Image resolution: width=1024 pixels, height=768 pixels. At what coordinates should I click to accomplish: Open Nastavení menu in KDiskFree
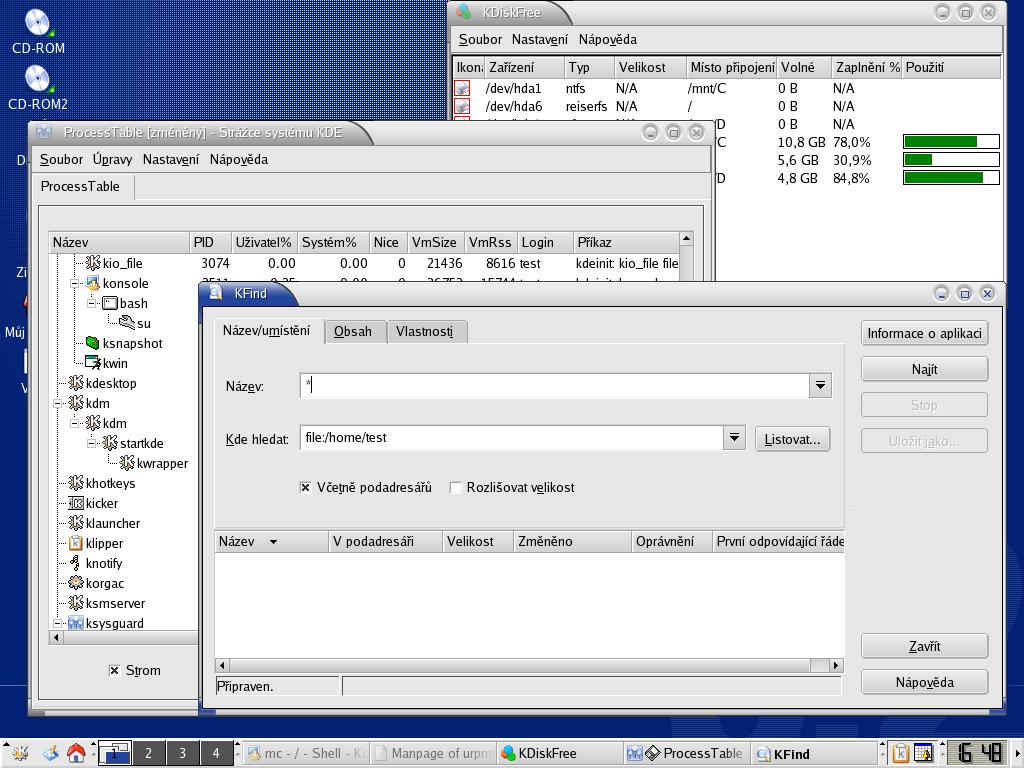539,39
